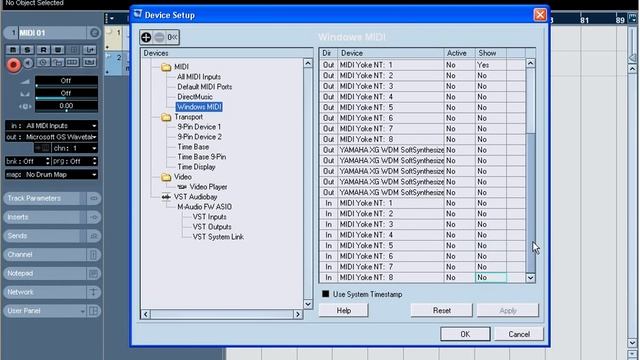
Task: Collapse the Video folder in Devices tree
Action: point(166,177)
